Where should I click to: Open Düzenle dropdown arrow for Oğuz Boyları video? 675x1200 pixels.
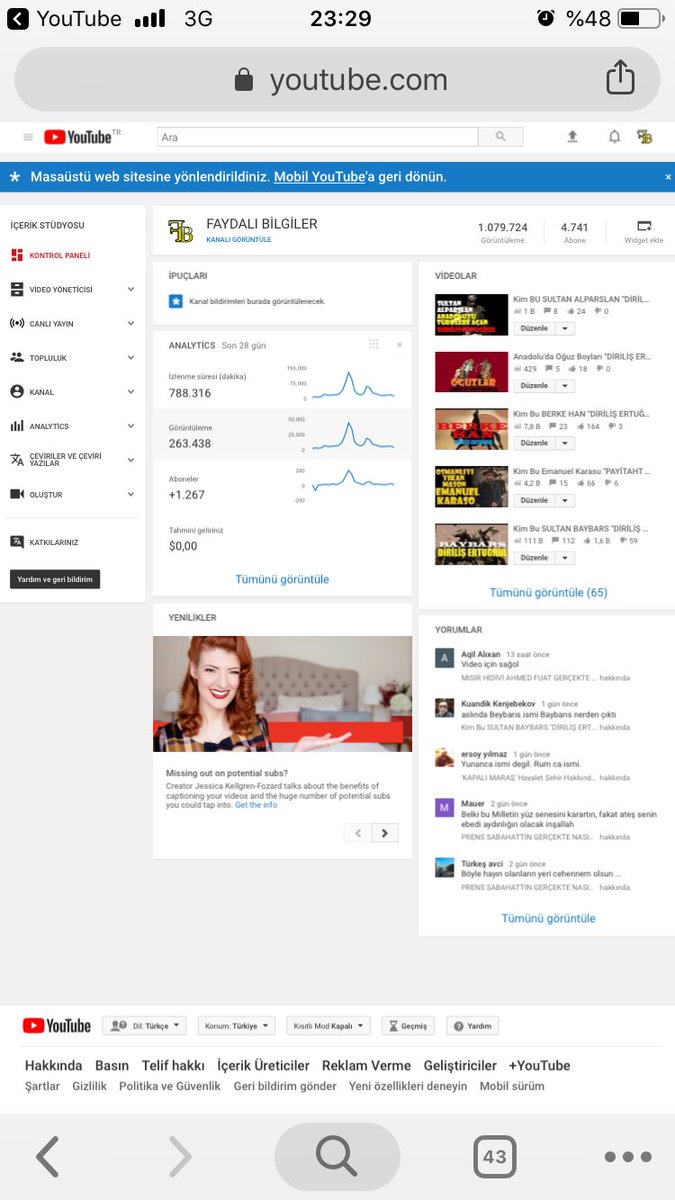(x=565, y=385)
